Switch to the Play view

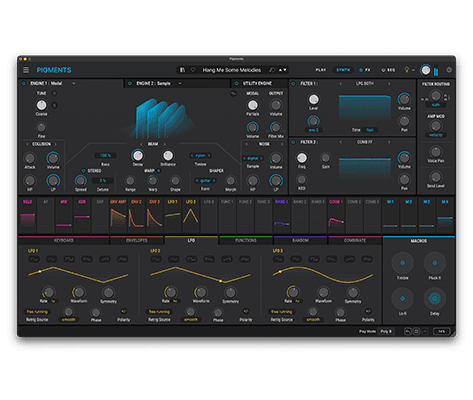point(321,70)
